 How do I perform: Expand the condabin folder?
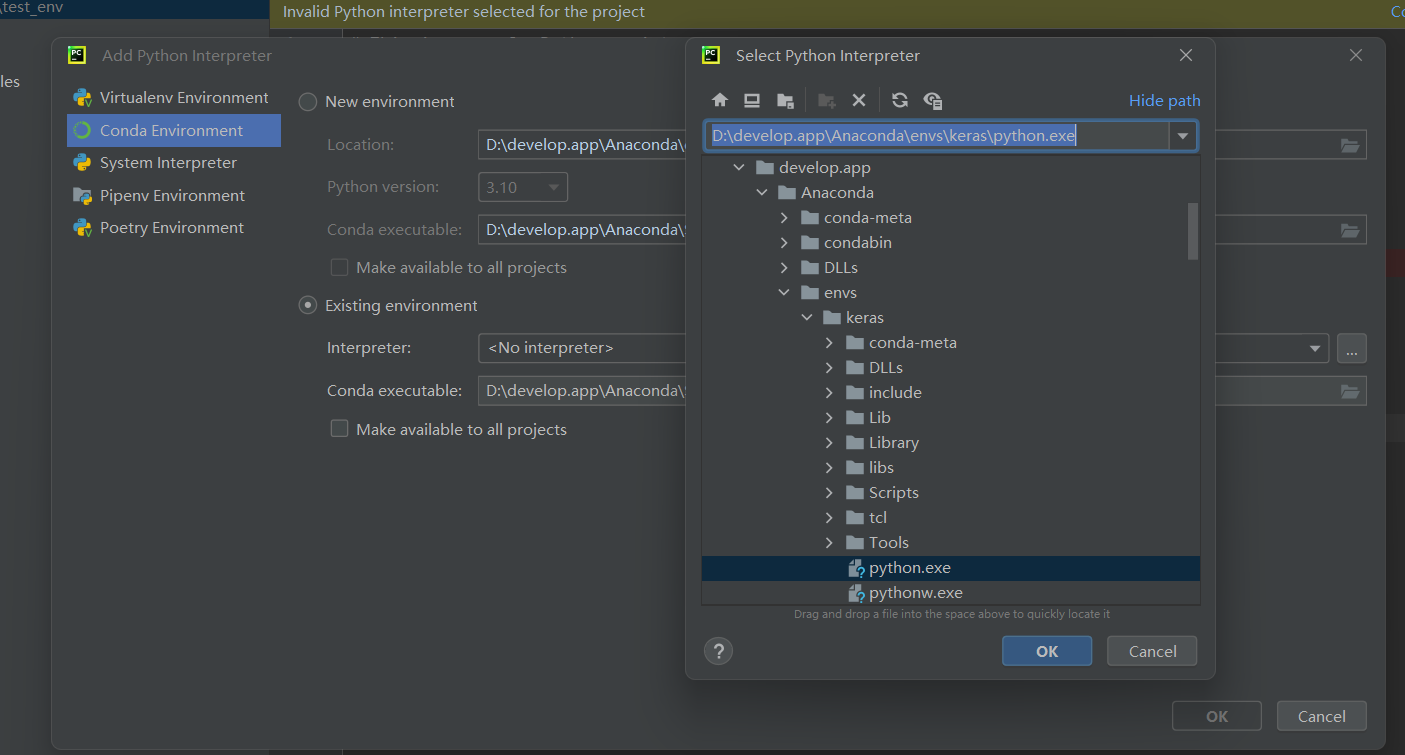point(785,243)
